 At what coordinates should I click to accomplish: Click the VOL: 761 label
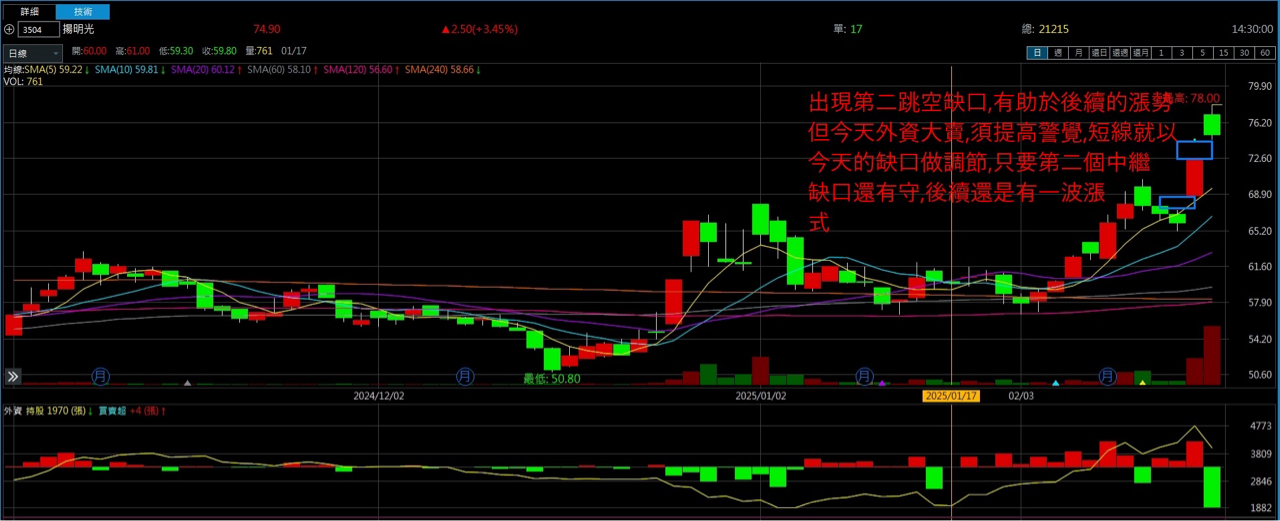pos(23,82)
